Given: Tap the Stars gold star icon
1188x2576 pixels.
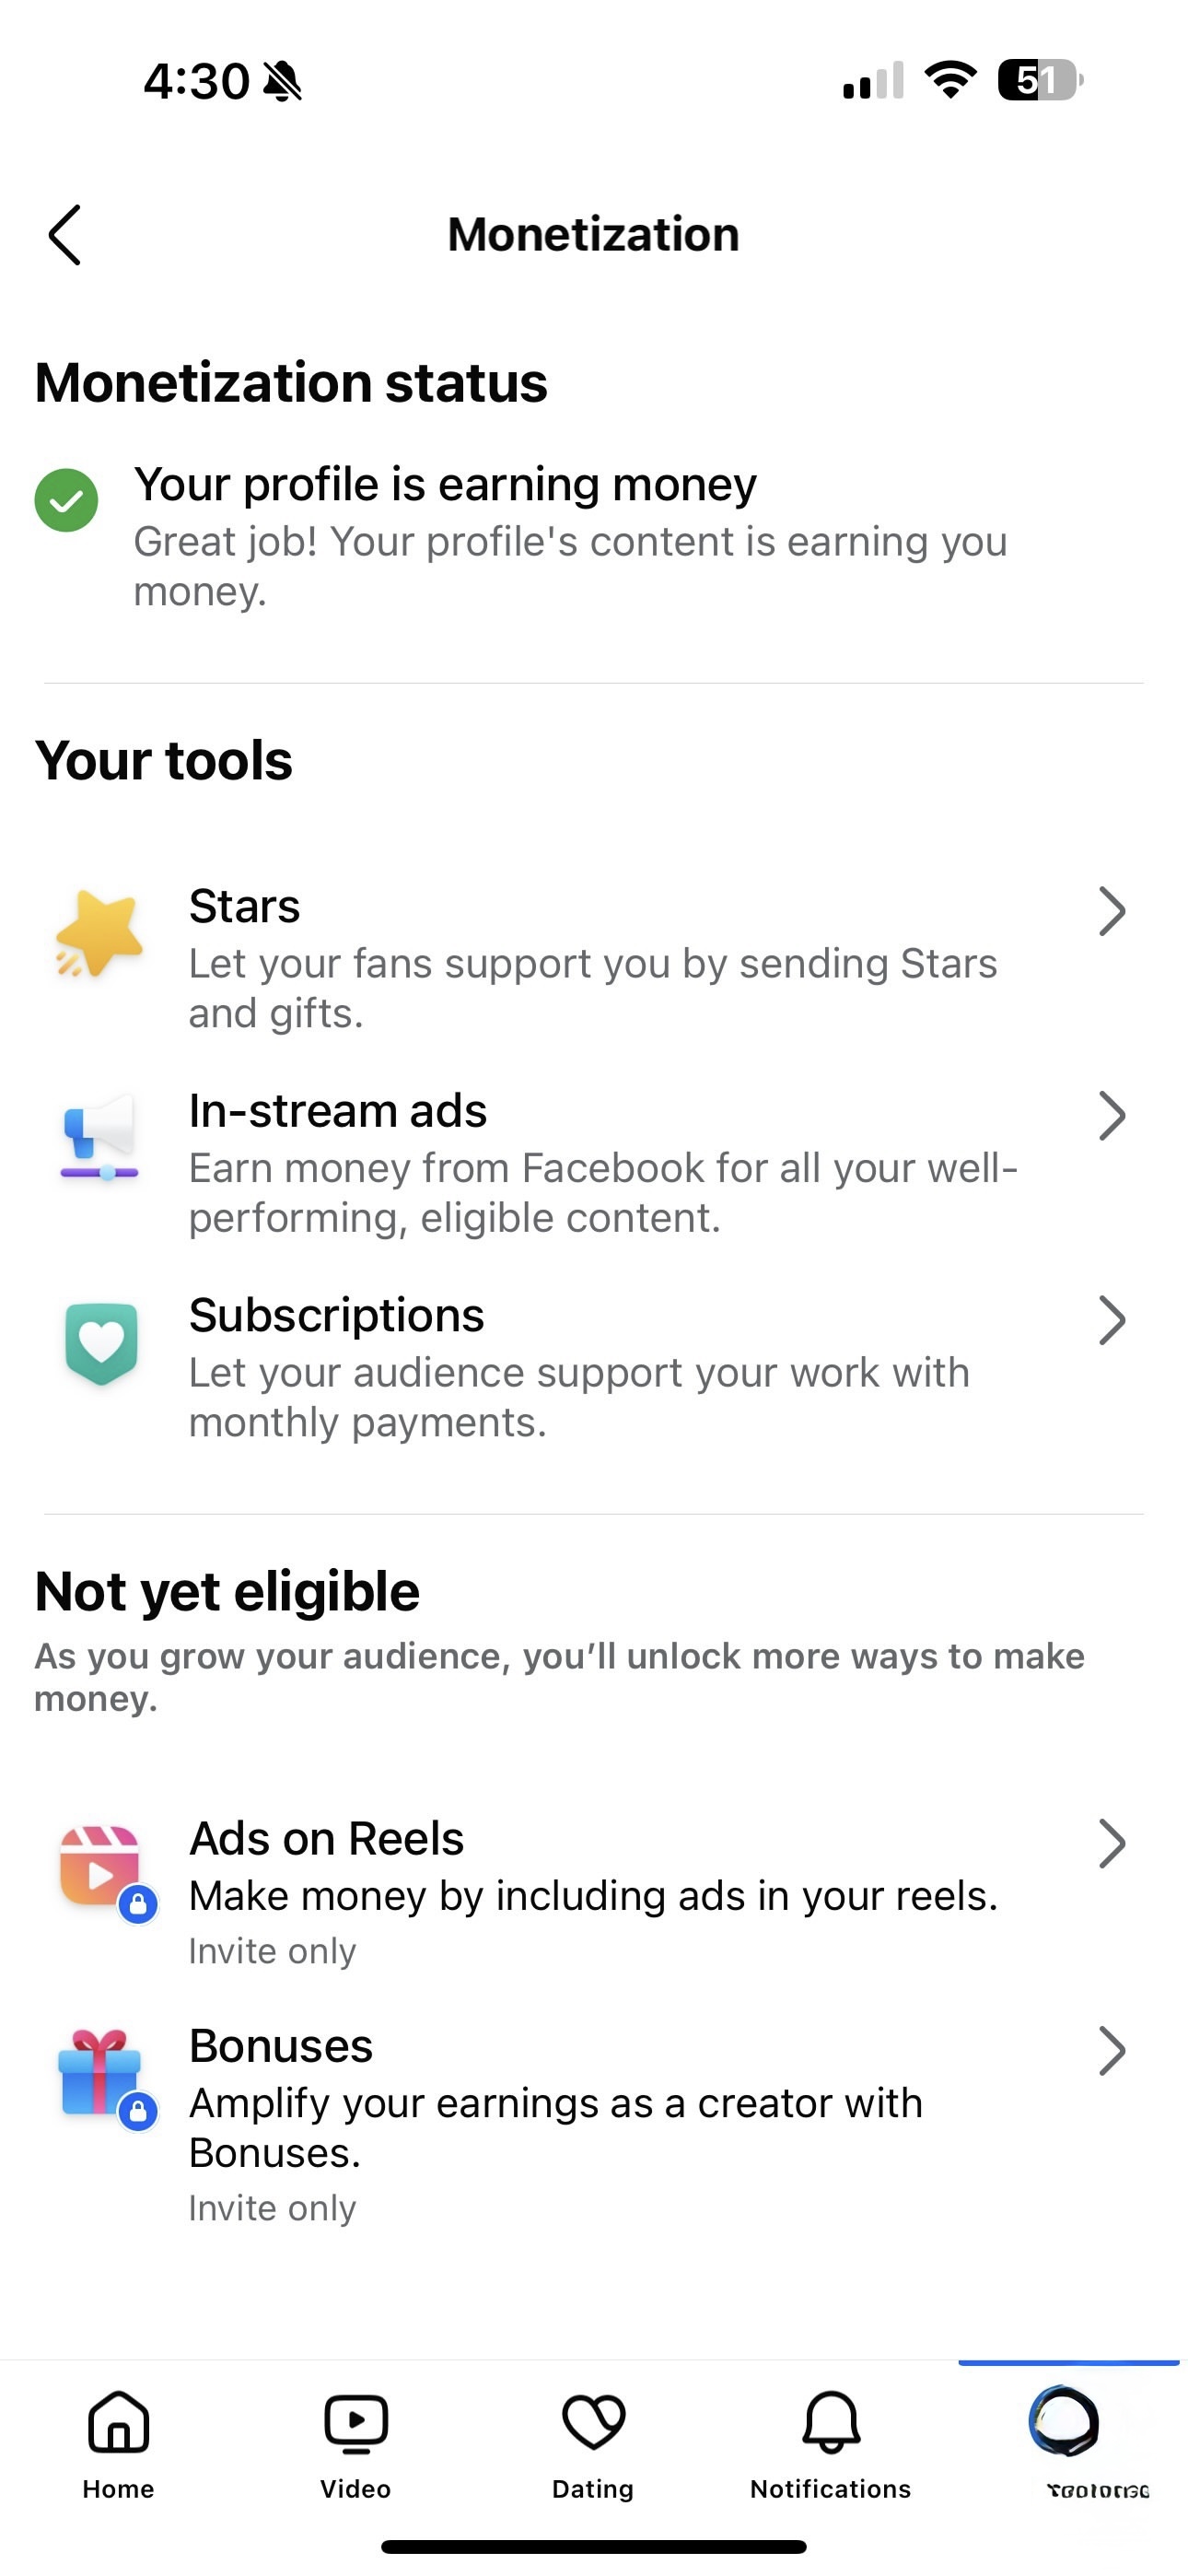Looking at the screenshot, I should point(99,934).
